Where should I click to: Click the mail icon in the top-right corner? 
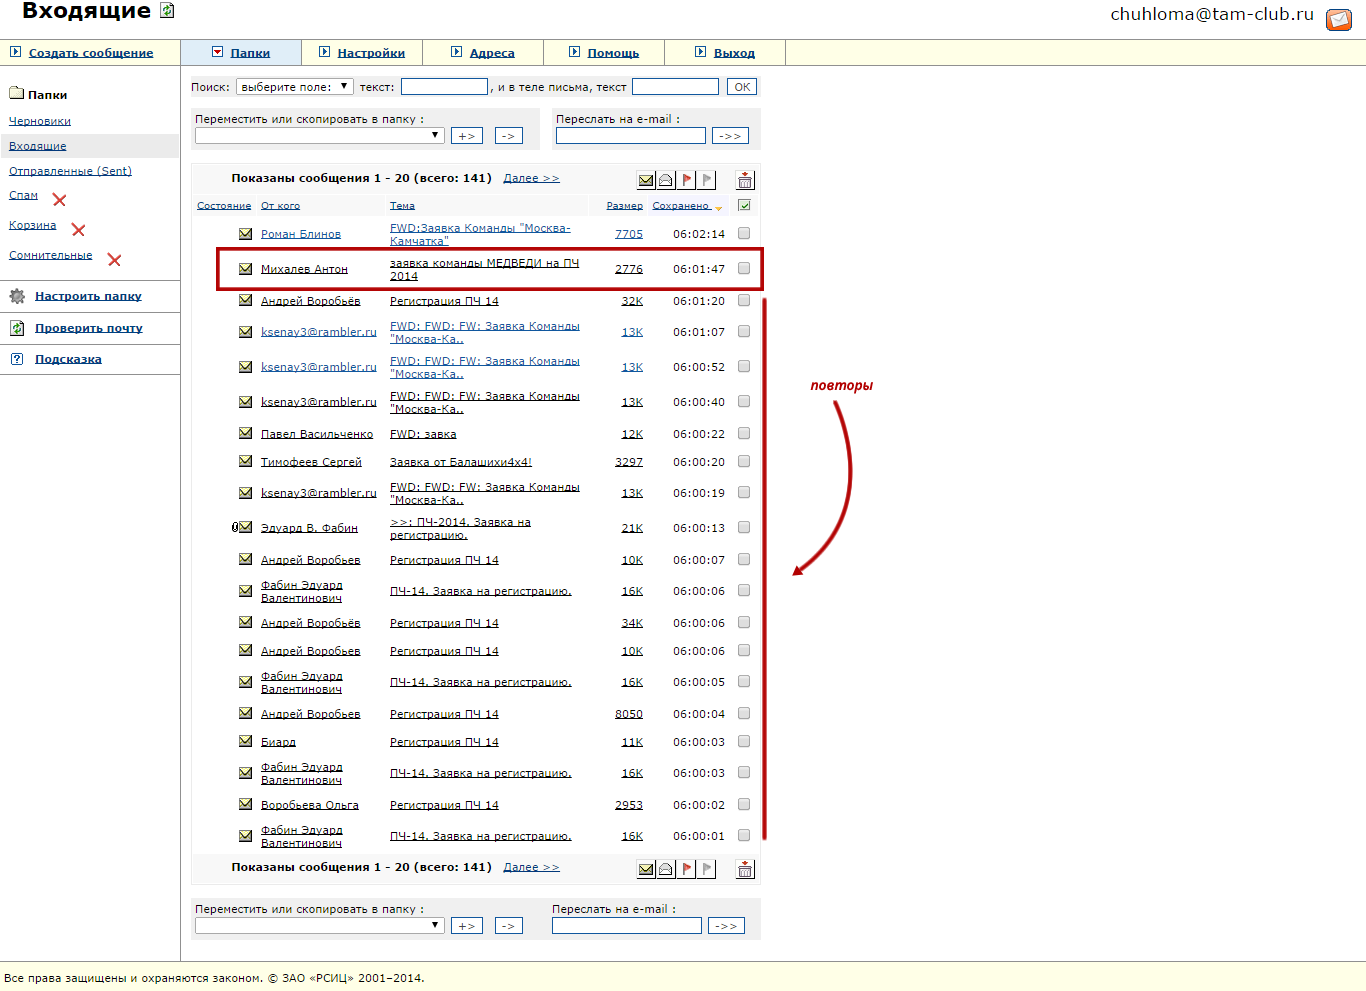[1338, 19]
